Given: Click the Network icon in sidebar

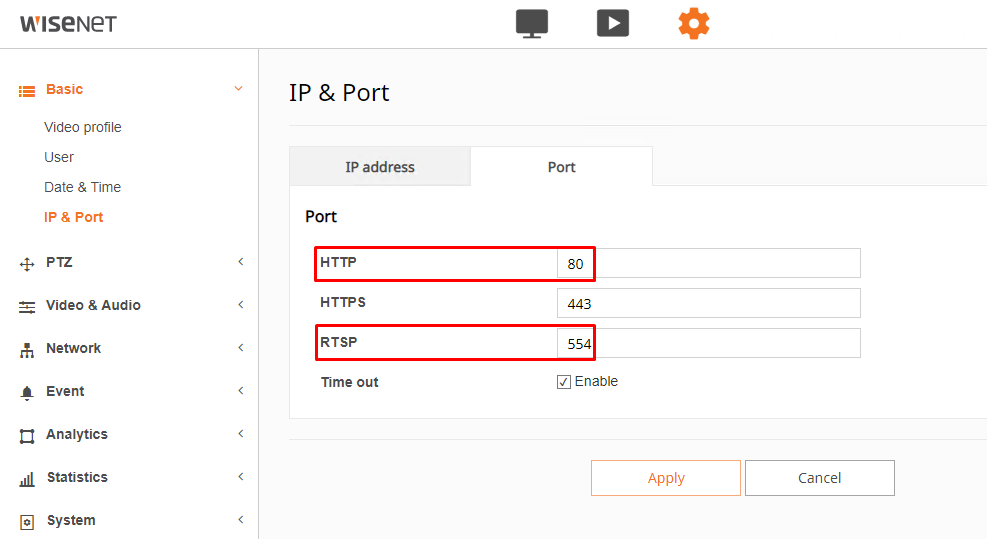Looking at the screenshot, I should [x=27, y=349].
